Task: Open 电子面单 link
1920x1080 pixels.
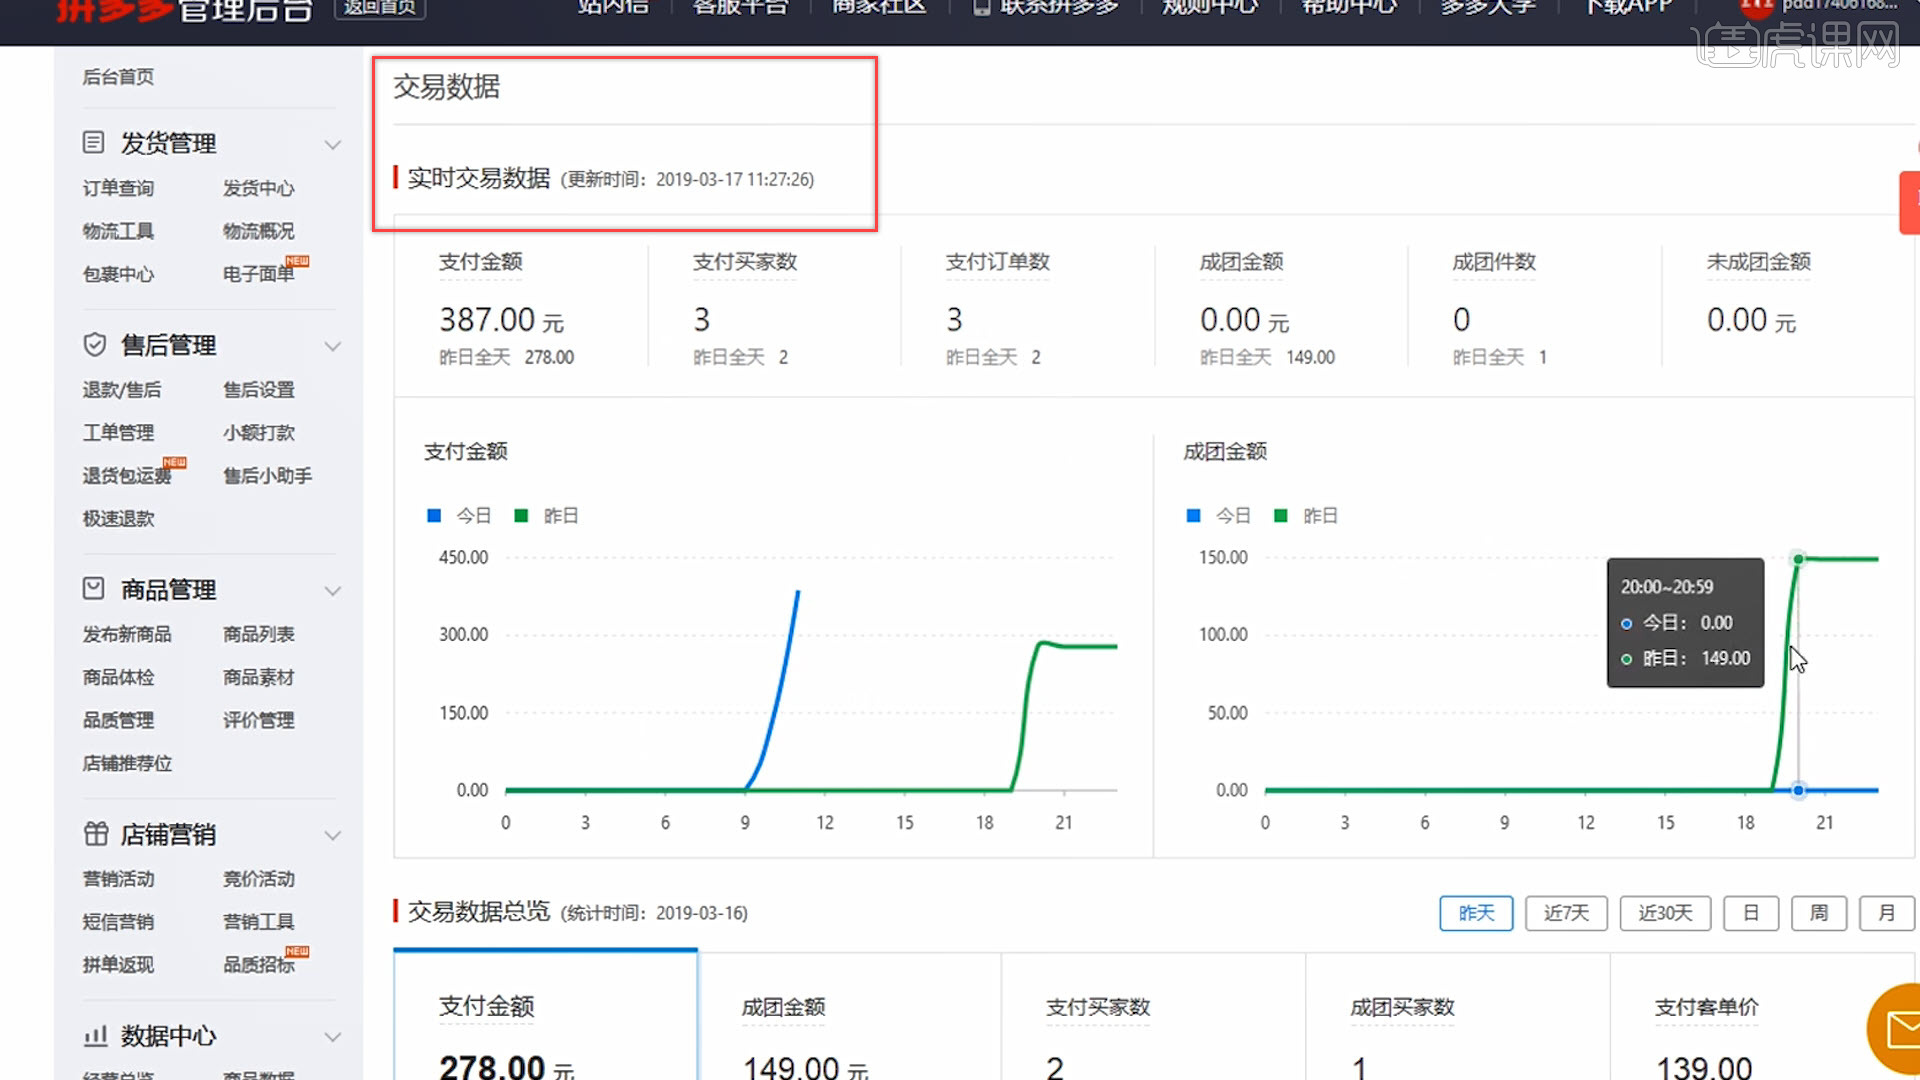Action: (x=258, y=274)
